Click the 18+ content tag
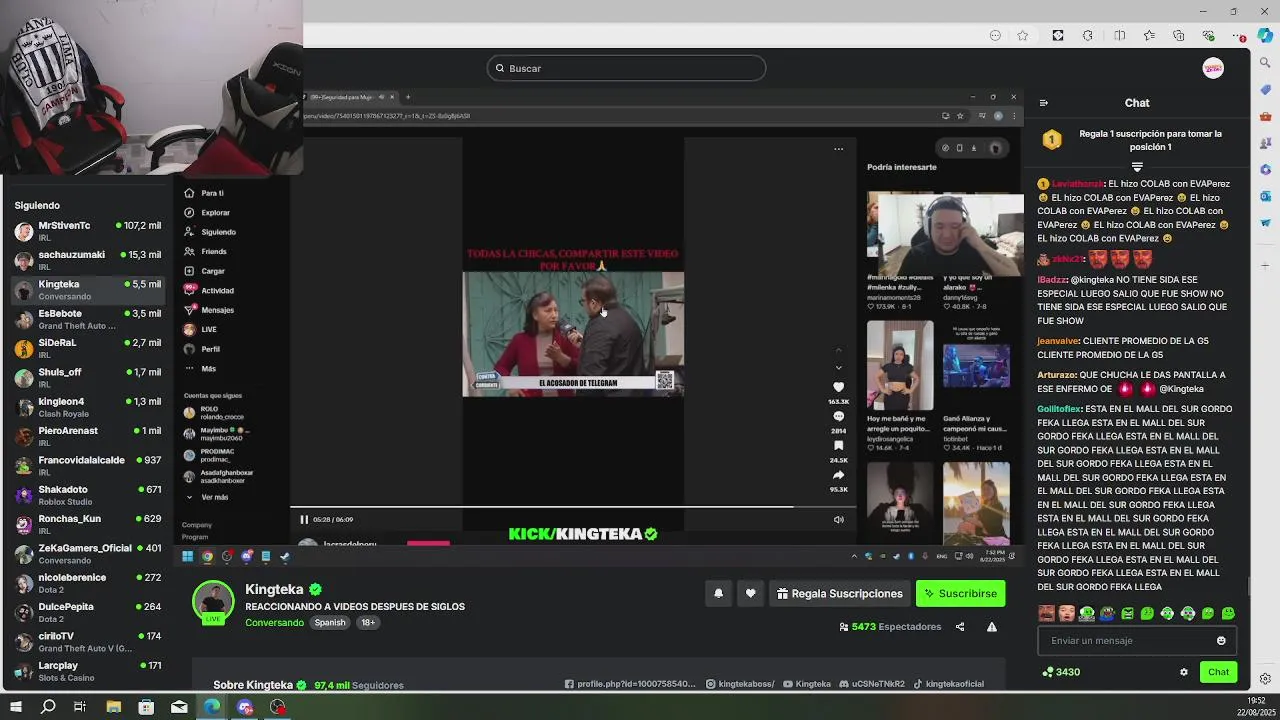This screenshot has height=720, width=1280. tap(368, 623)
